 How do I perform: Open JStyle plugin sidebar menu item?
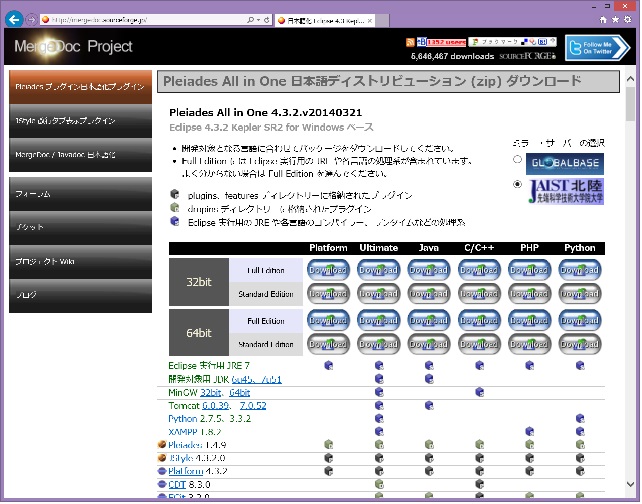tap(80, 121)
